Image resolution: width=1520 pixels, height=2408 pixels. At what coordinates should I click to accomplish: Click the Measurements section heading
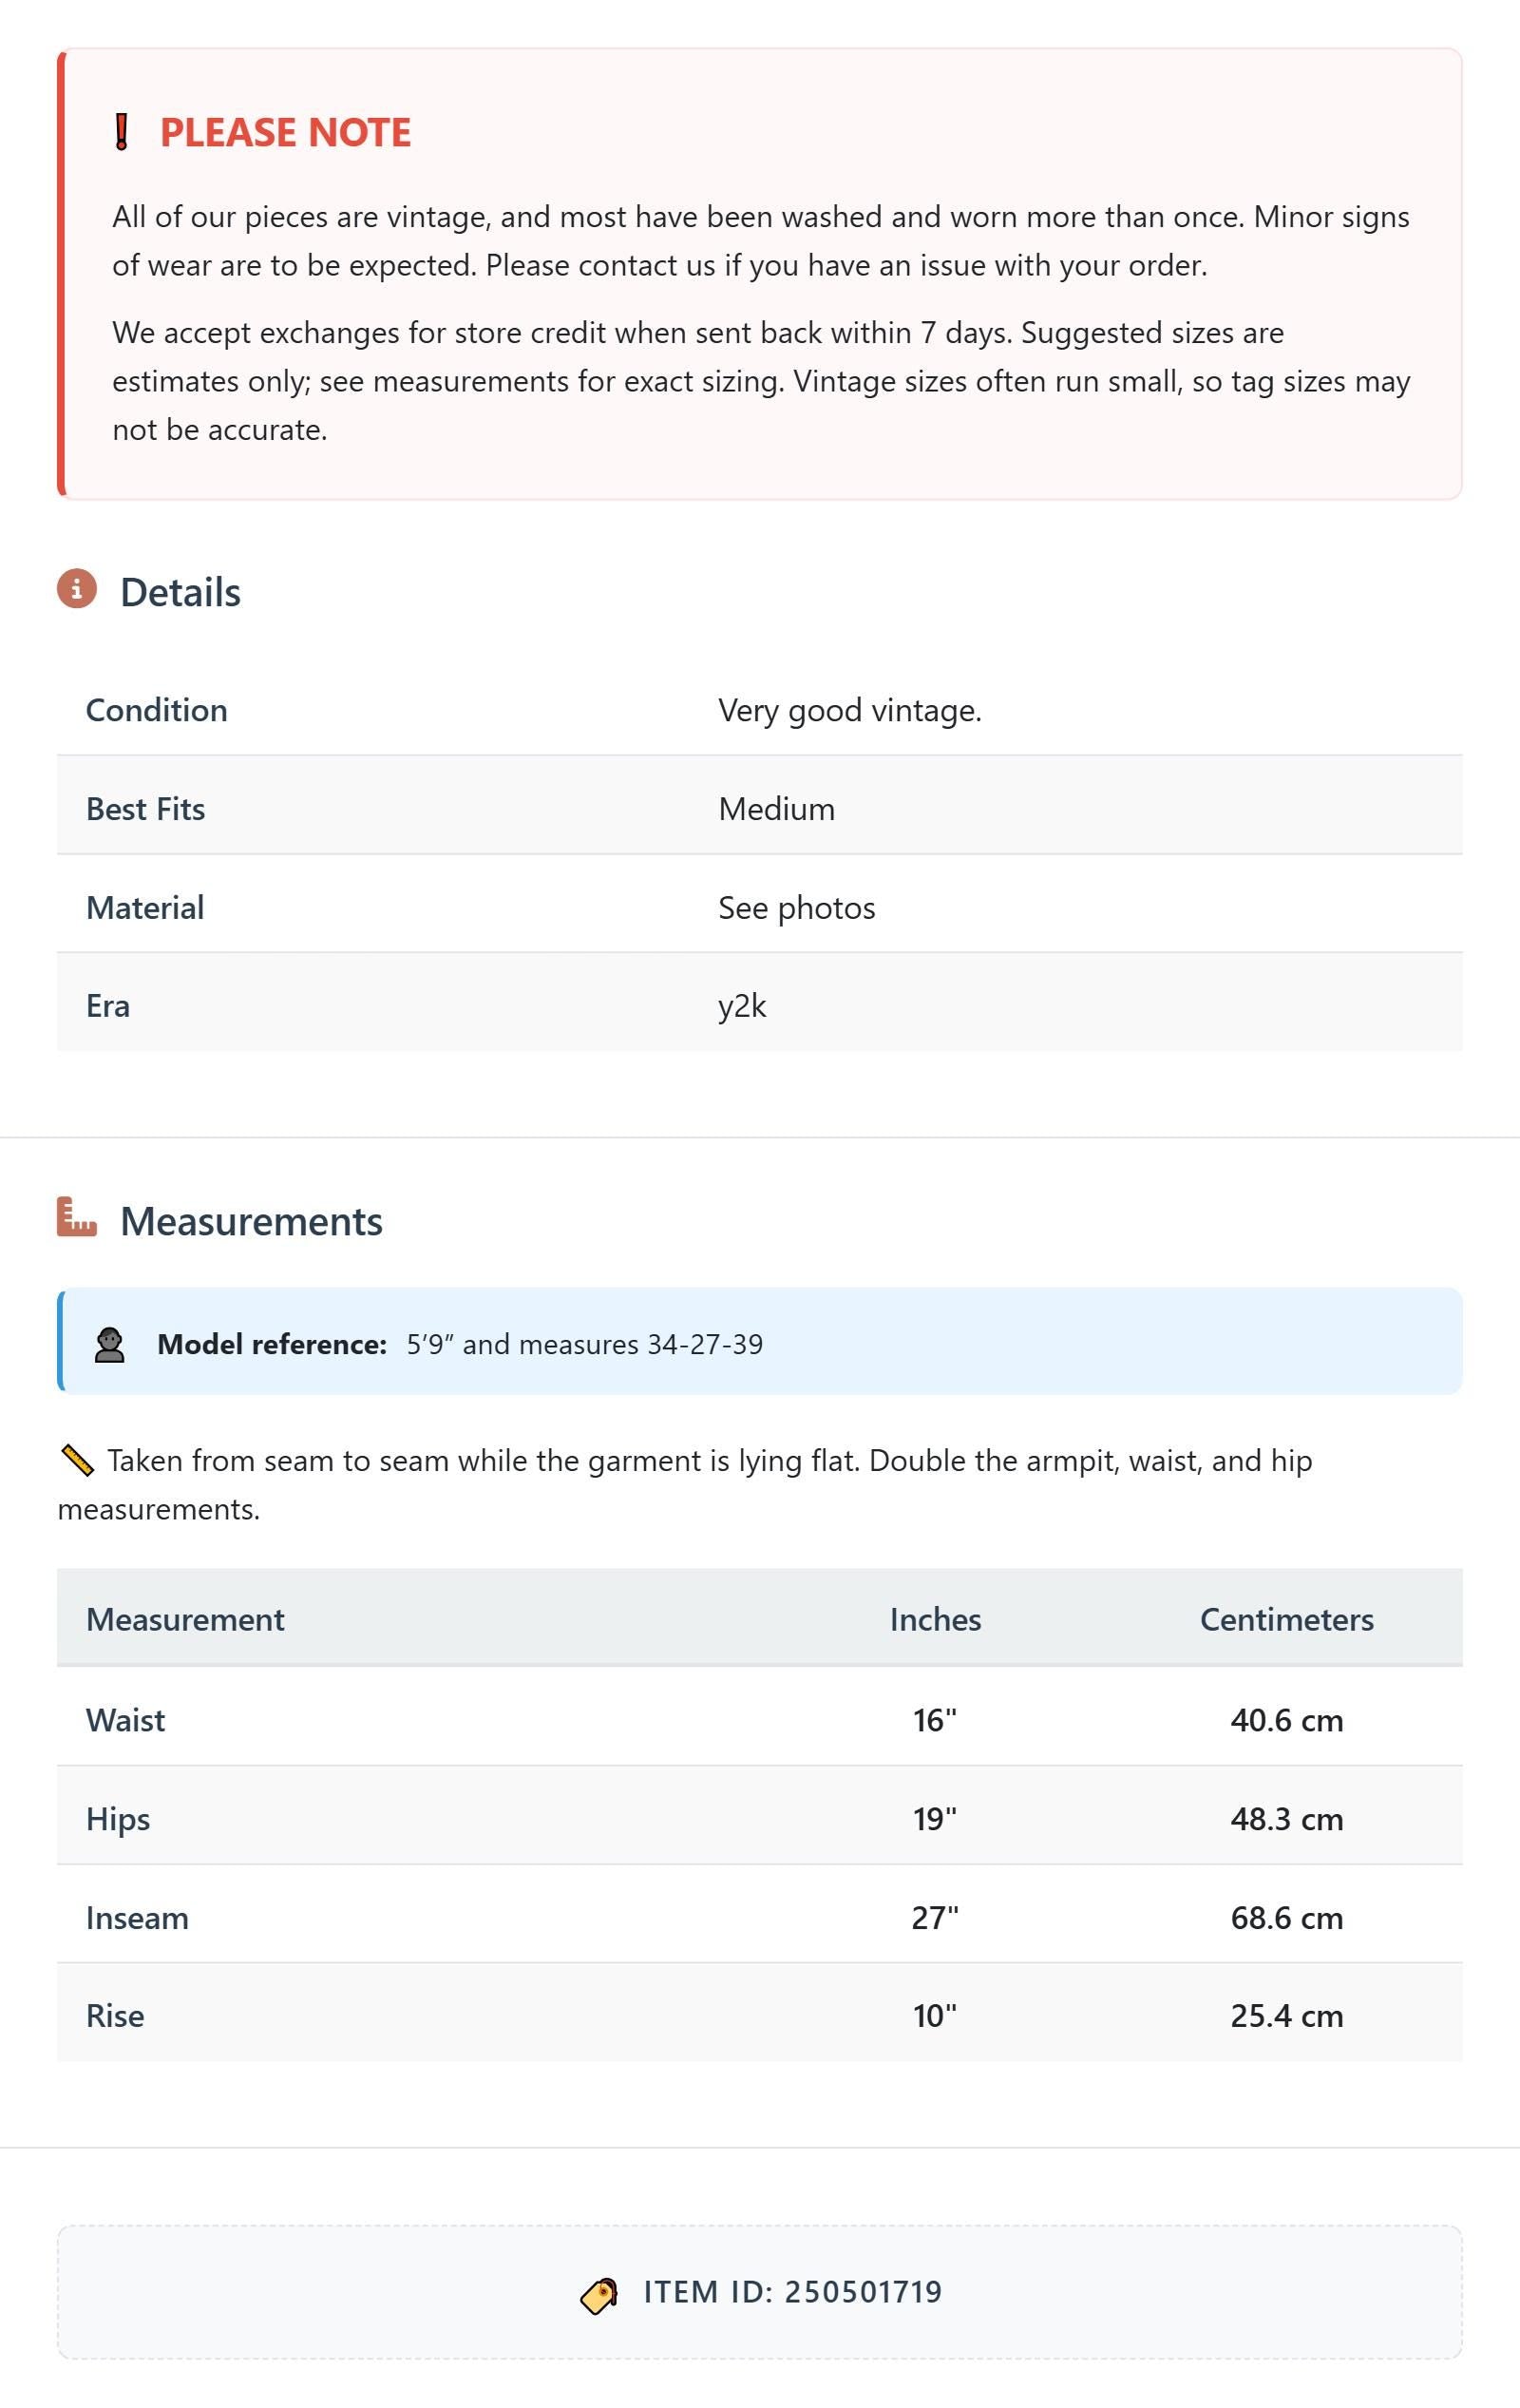pyautogui.click(x=251, y=1221)
